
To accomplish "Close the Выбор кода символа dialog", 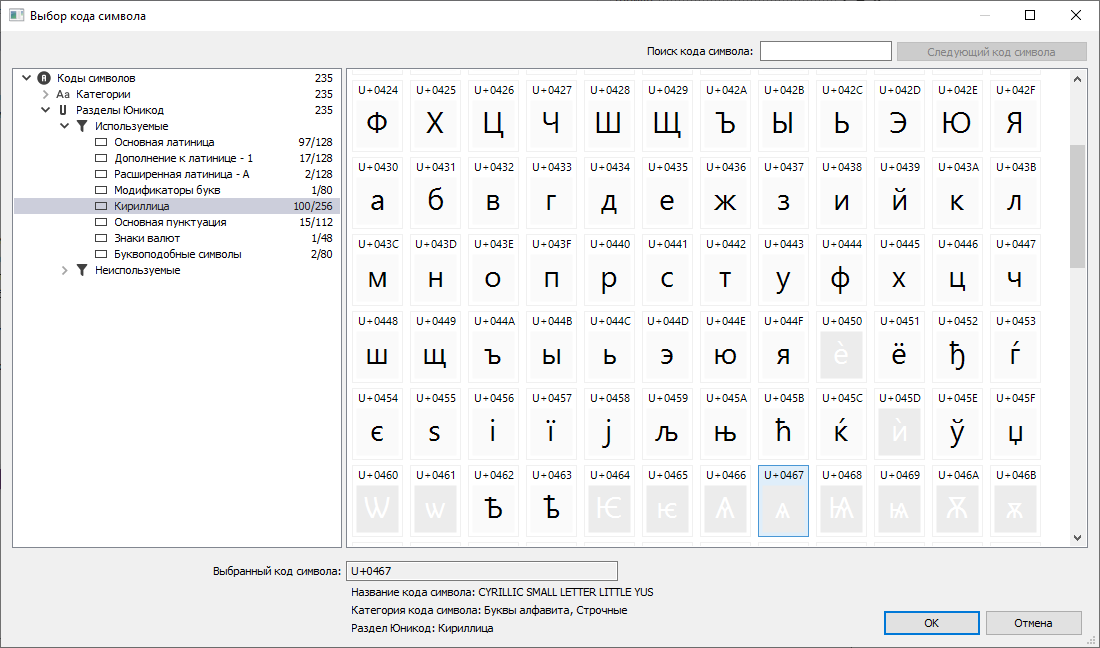I will pyautogui.click(x=1075, y=15).
